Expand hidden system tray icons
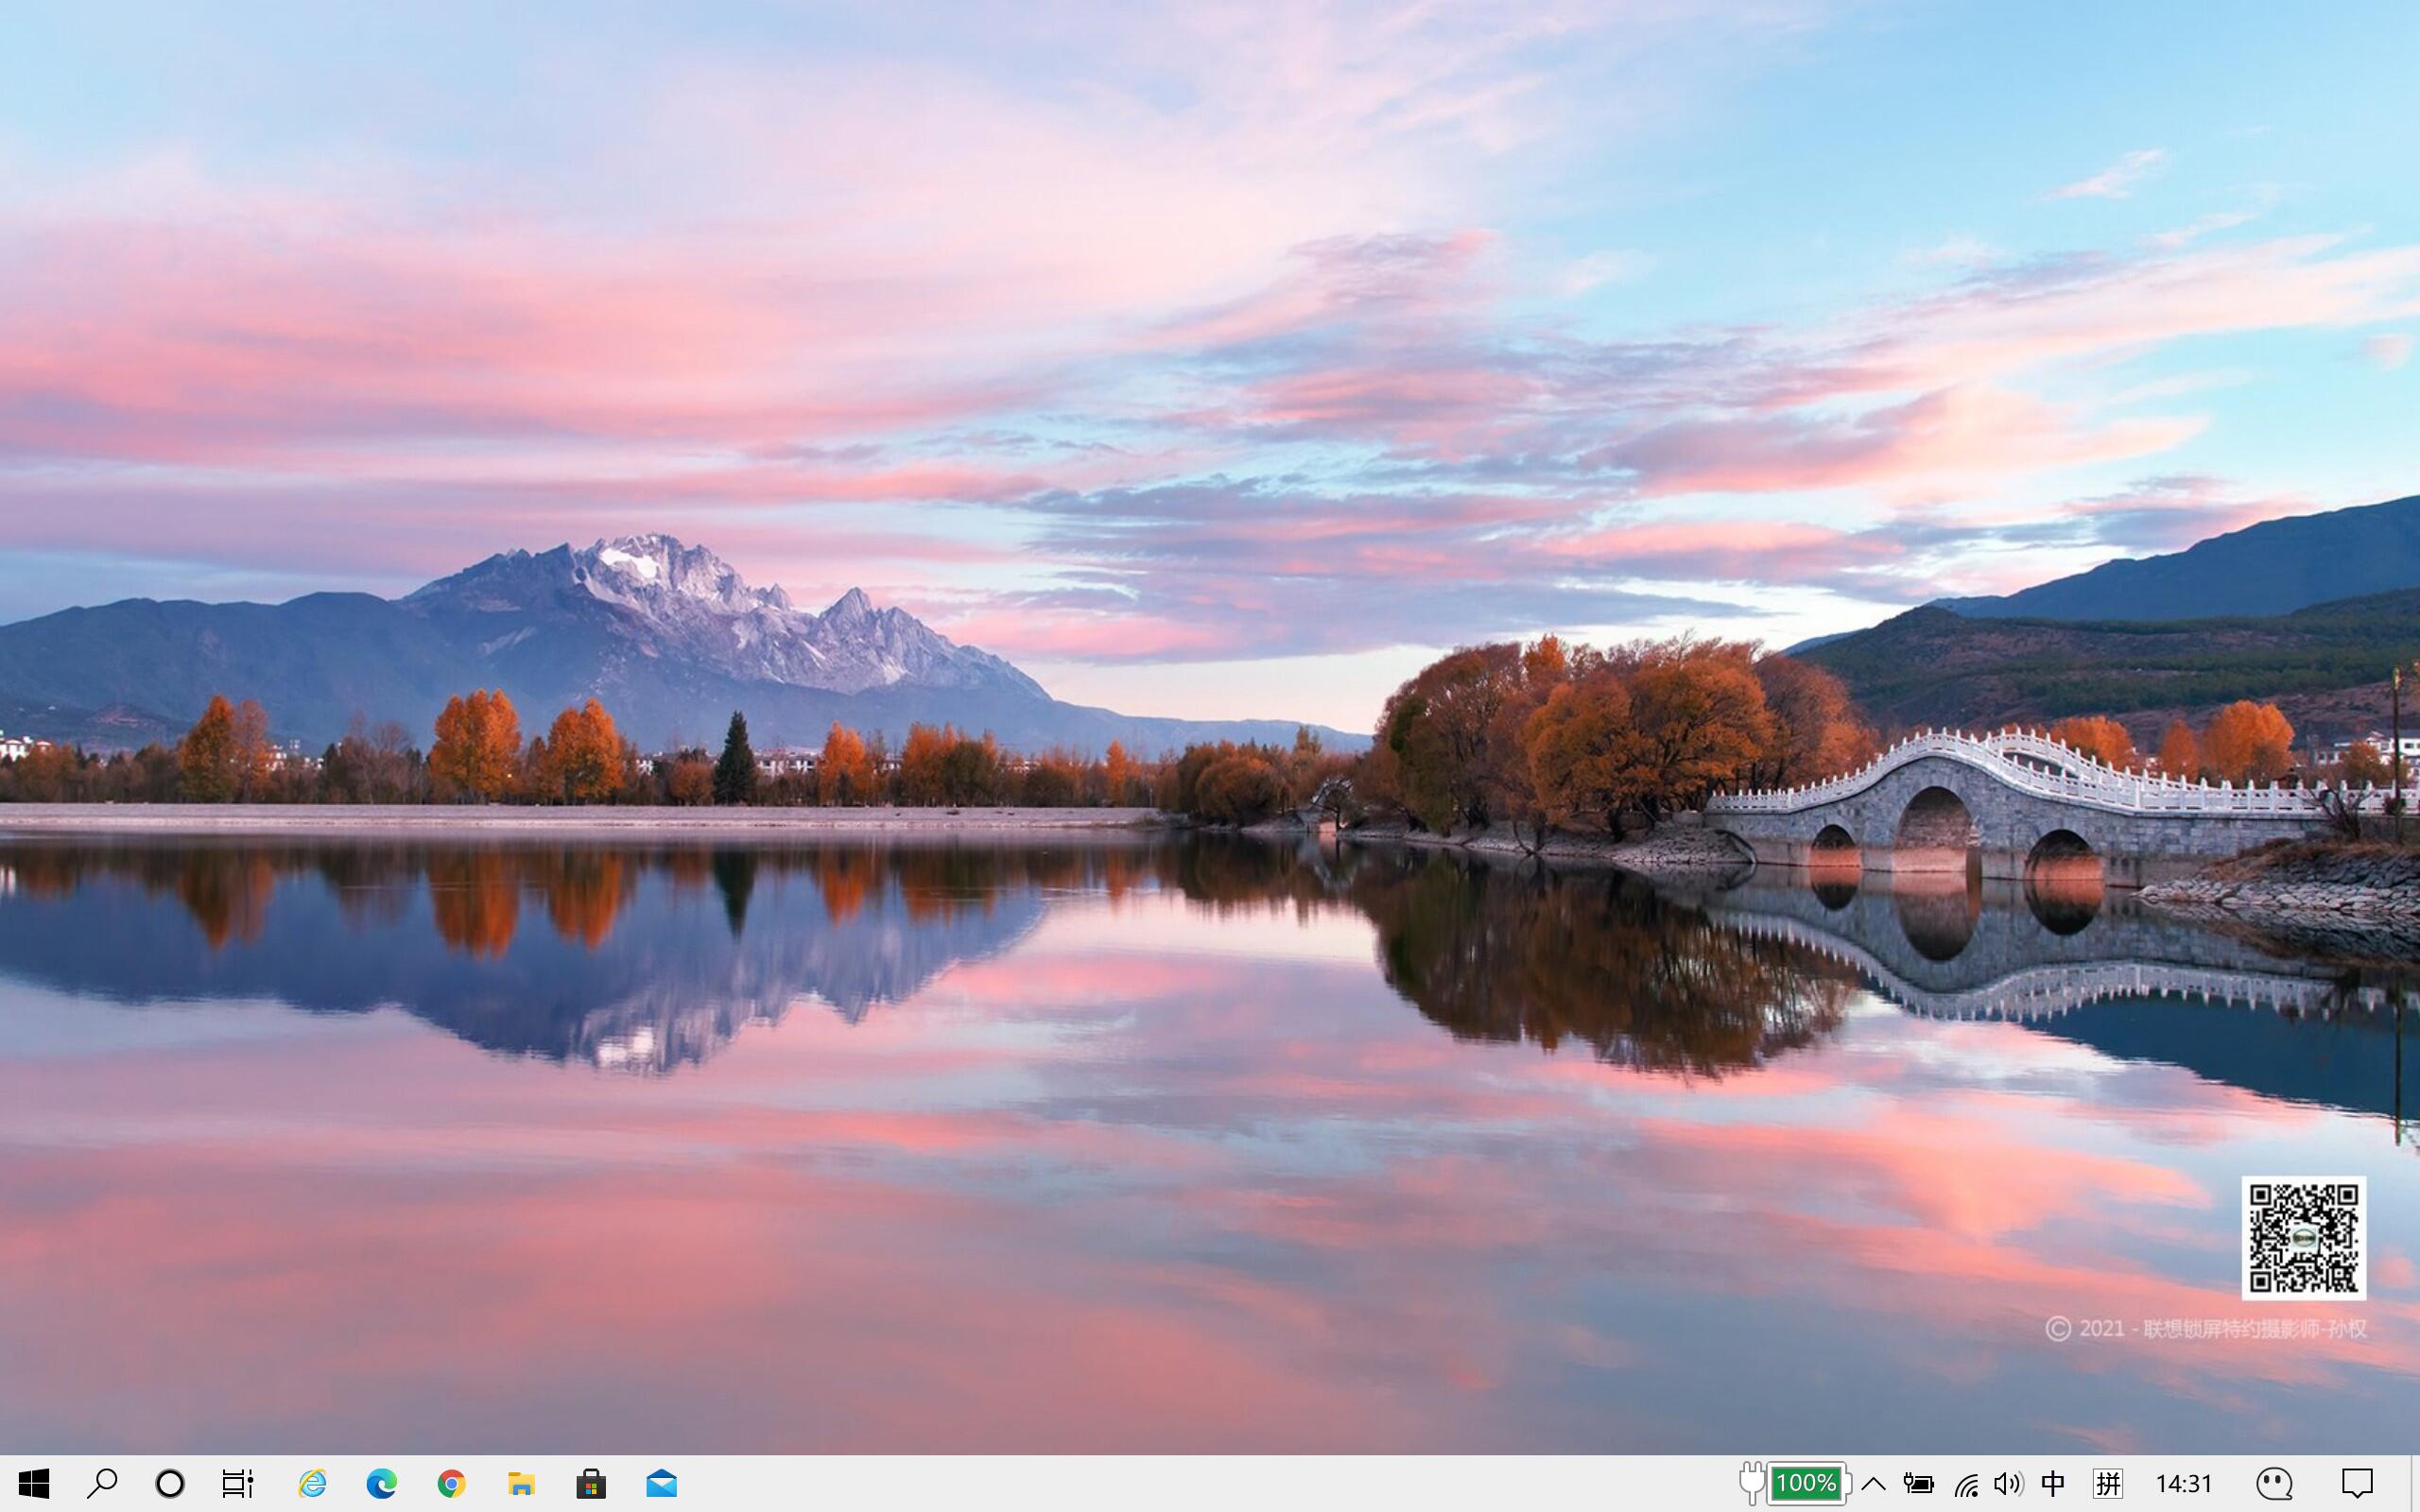This screenshot has height=1512, width=2420. (1873, 1483)
